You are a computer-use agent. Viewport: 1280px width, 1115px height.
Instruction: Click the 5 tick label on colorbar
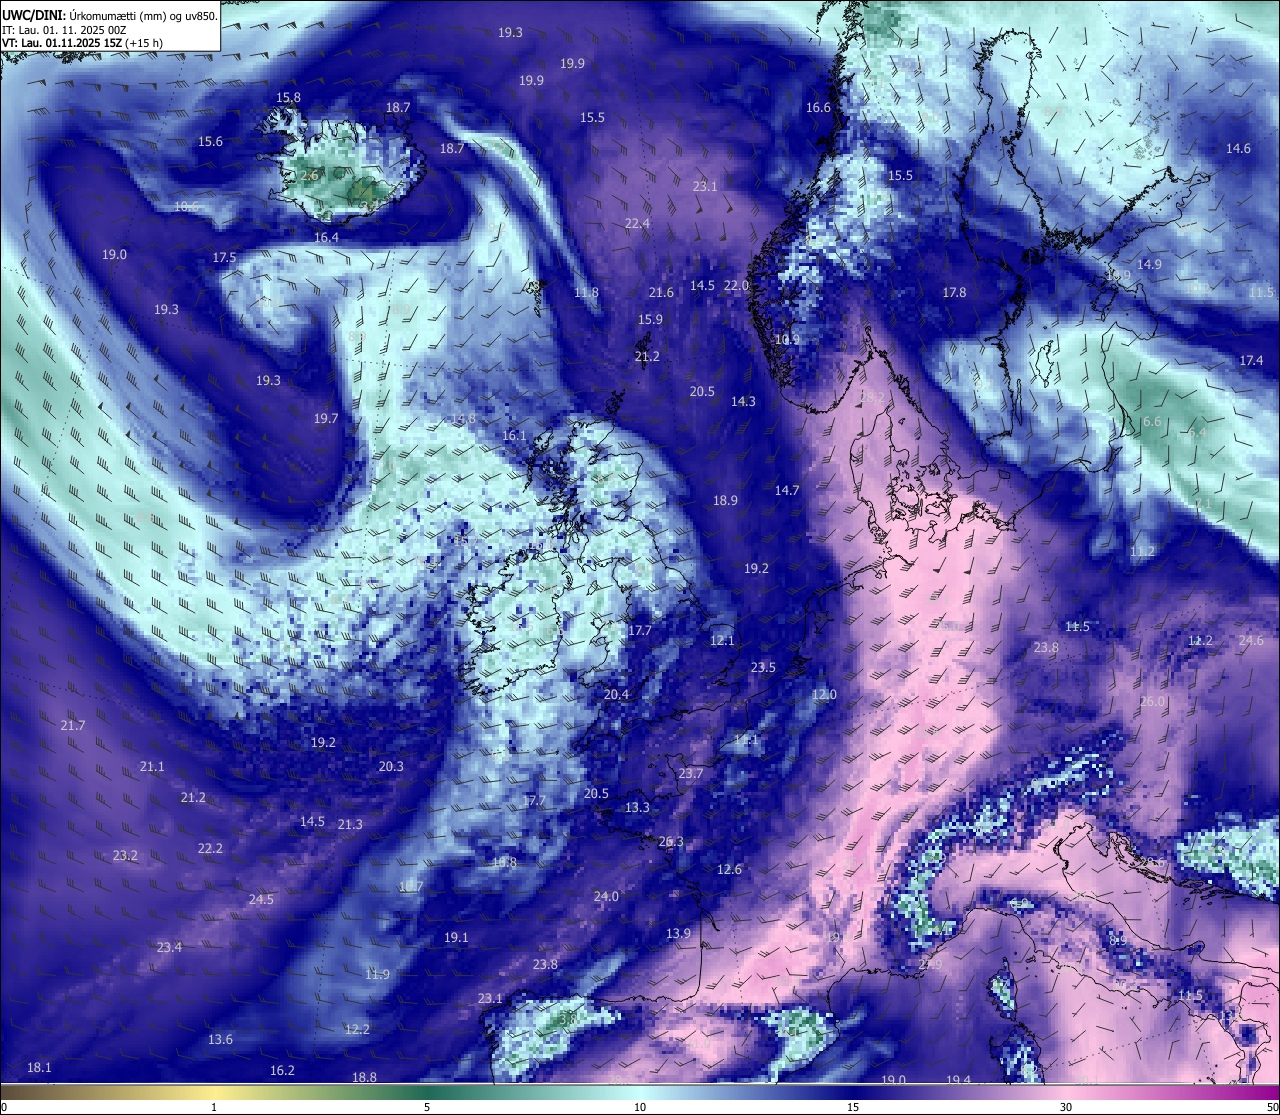point(427,1107)
